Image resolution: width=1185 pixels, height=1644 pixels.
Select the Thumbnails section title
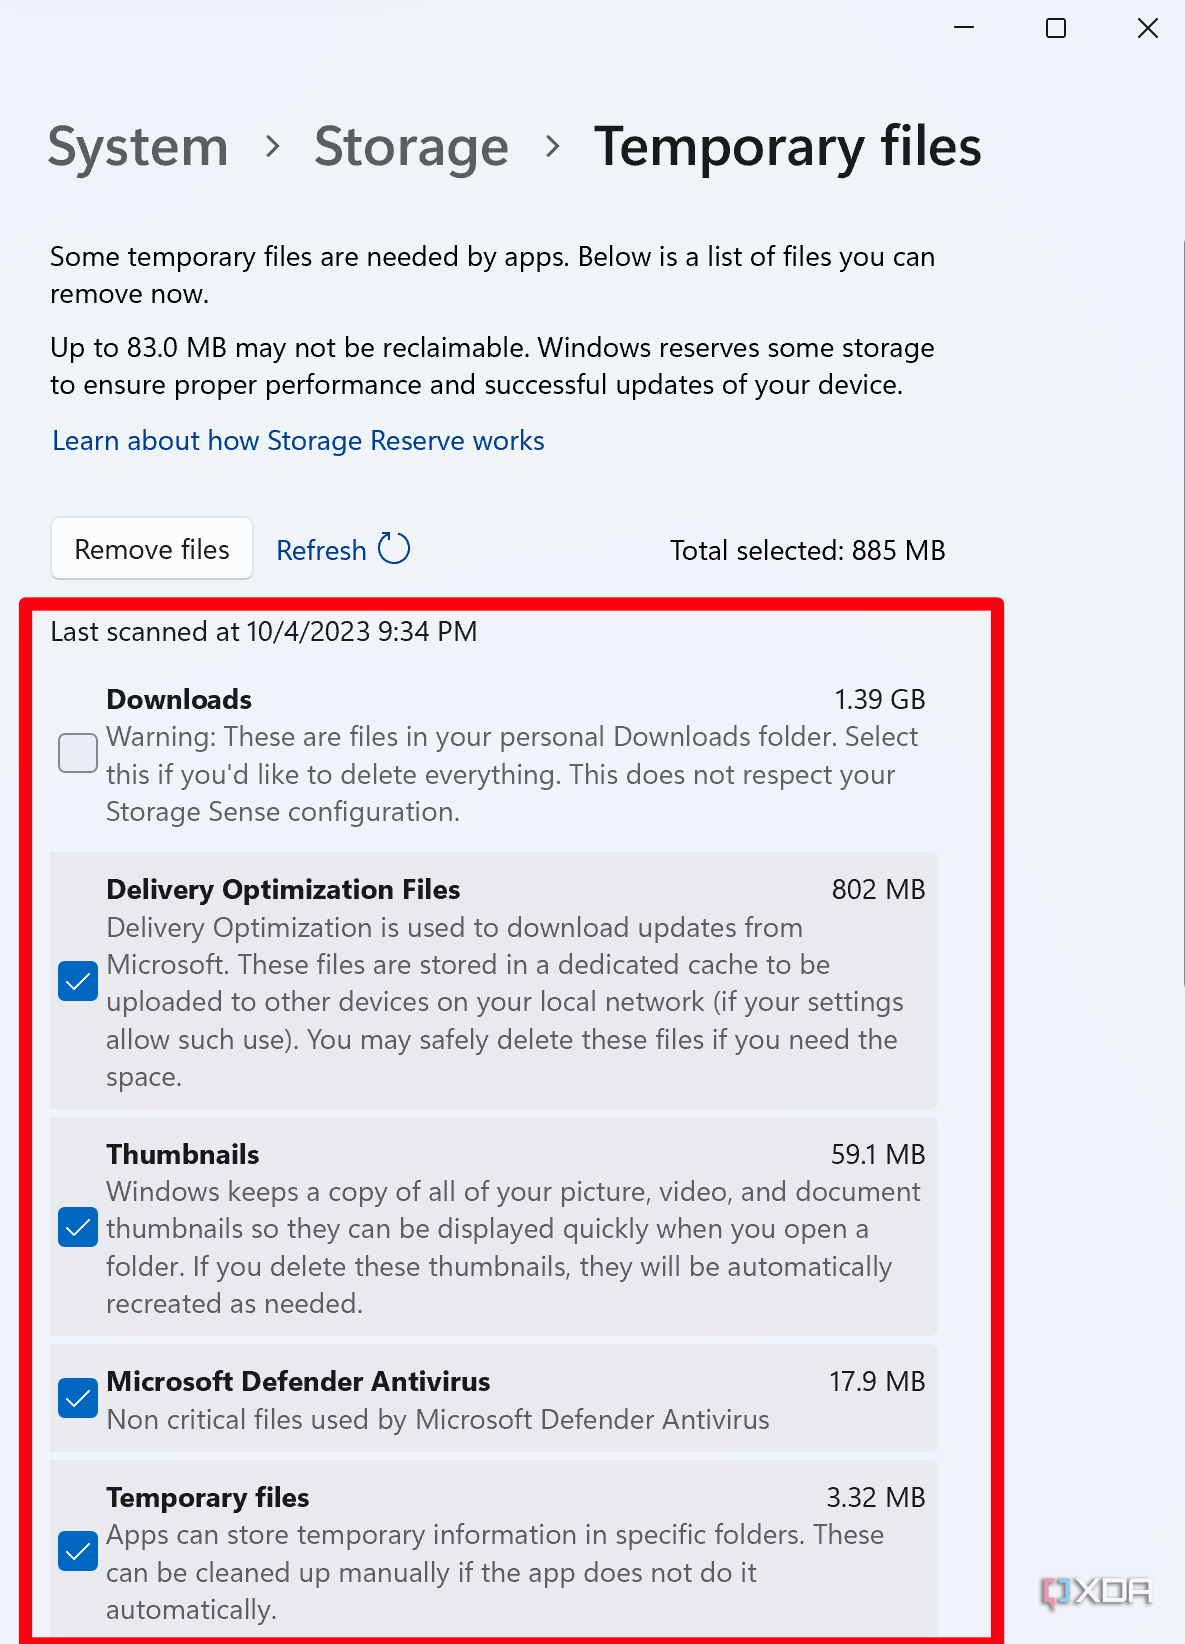point(182,1154)
